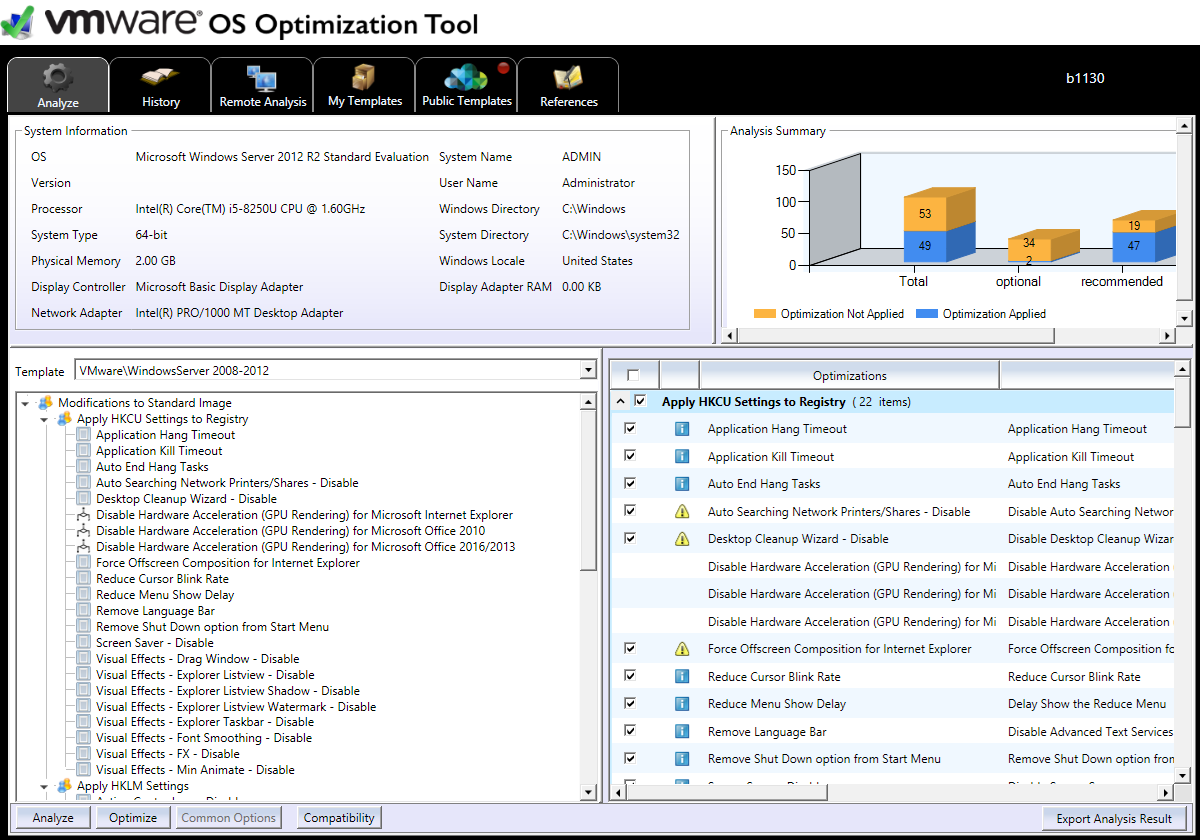Uncheck Force Offscreen Composition checkbox

point(630,648)
